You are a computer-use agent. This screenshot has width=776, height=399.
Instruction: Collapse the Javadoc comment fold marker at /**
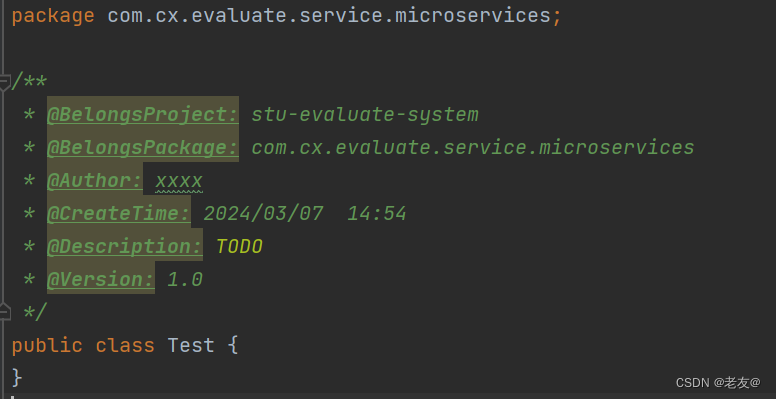tap(4, 82)
